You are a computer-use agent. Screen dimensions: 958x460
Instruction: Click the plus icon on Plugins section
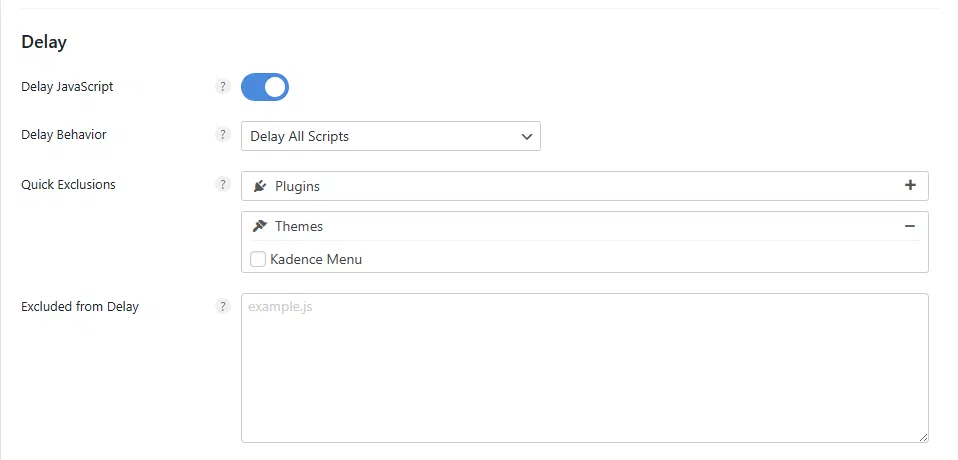910,185
